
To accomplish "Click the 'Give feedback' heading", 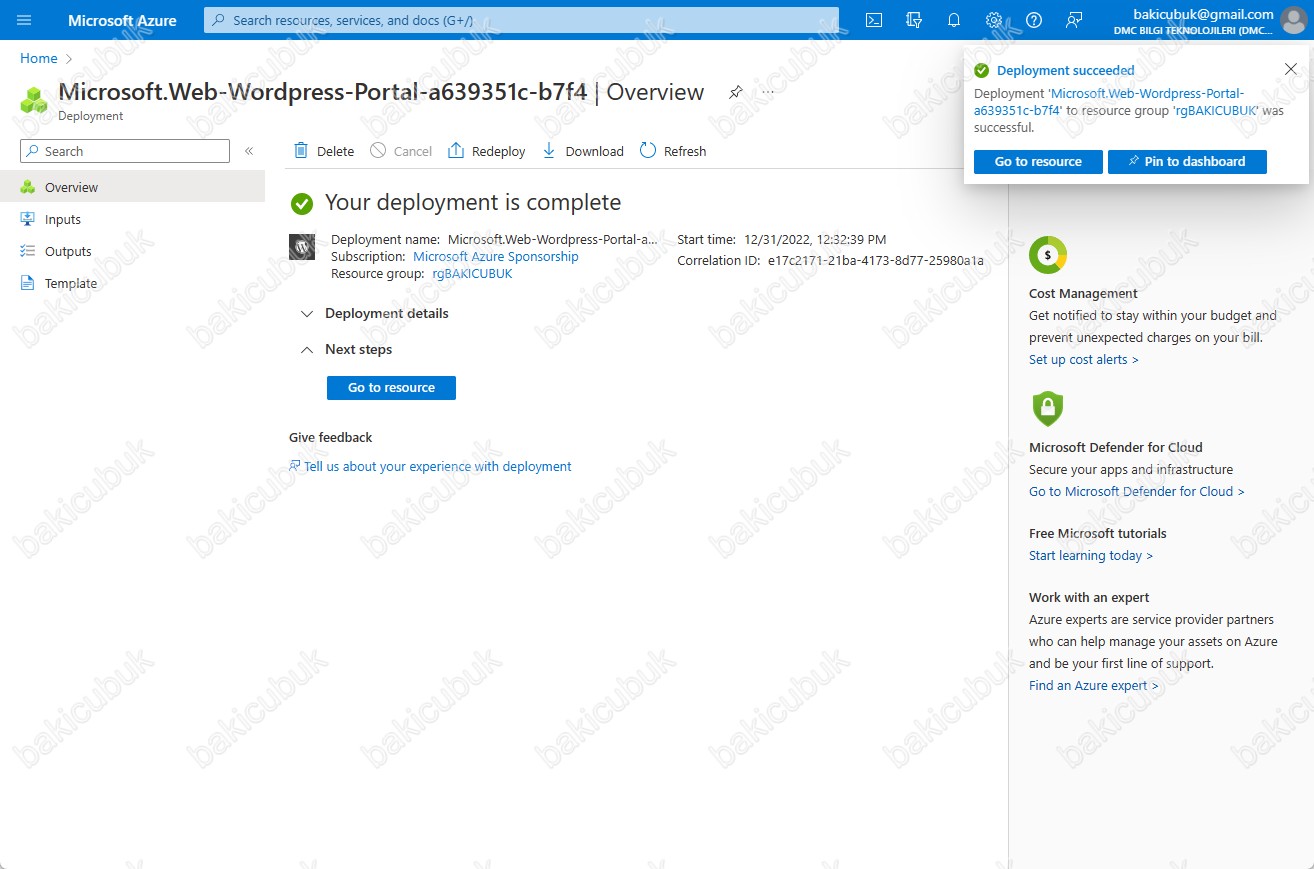I will click(330, 438).
